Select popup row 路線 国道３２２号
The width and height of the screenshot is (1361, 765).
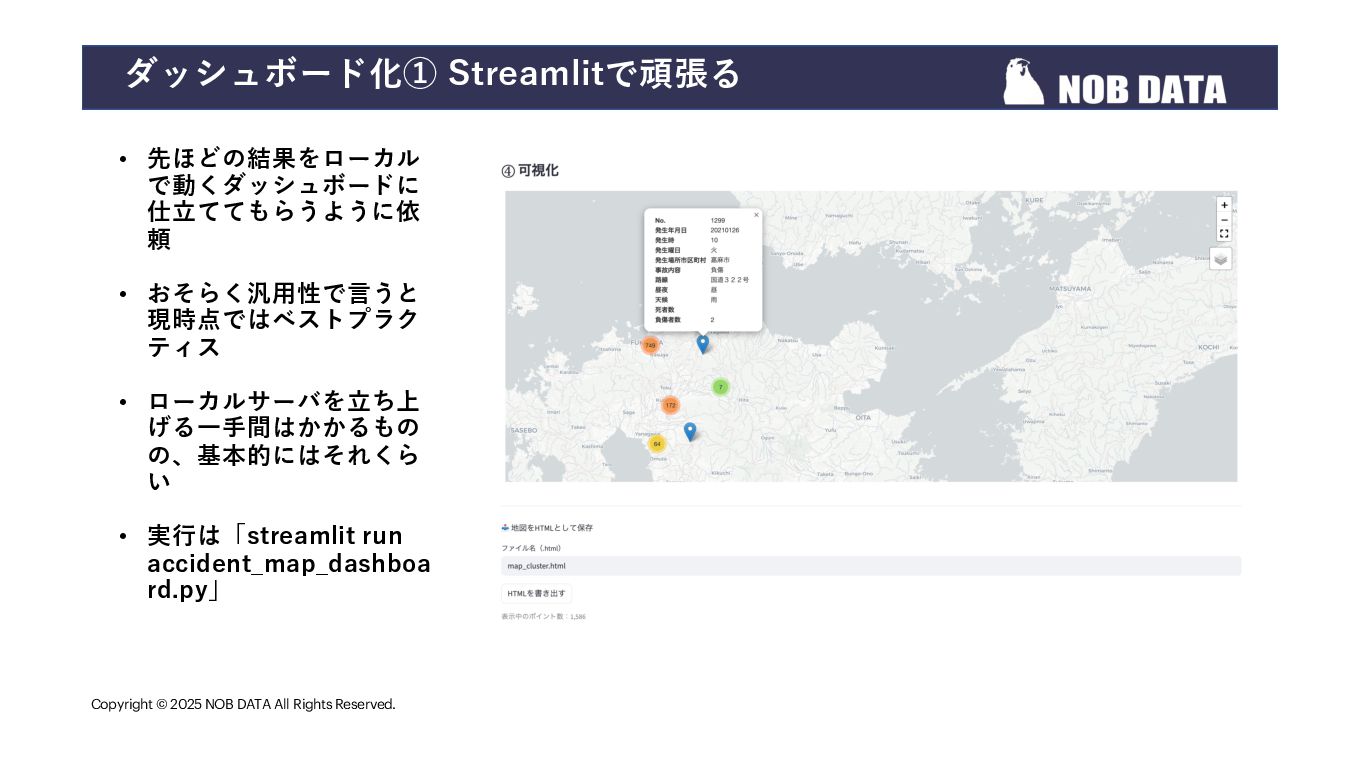click(x=702, y=280)
